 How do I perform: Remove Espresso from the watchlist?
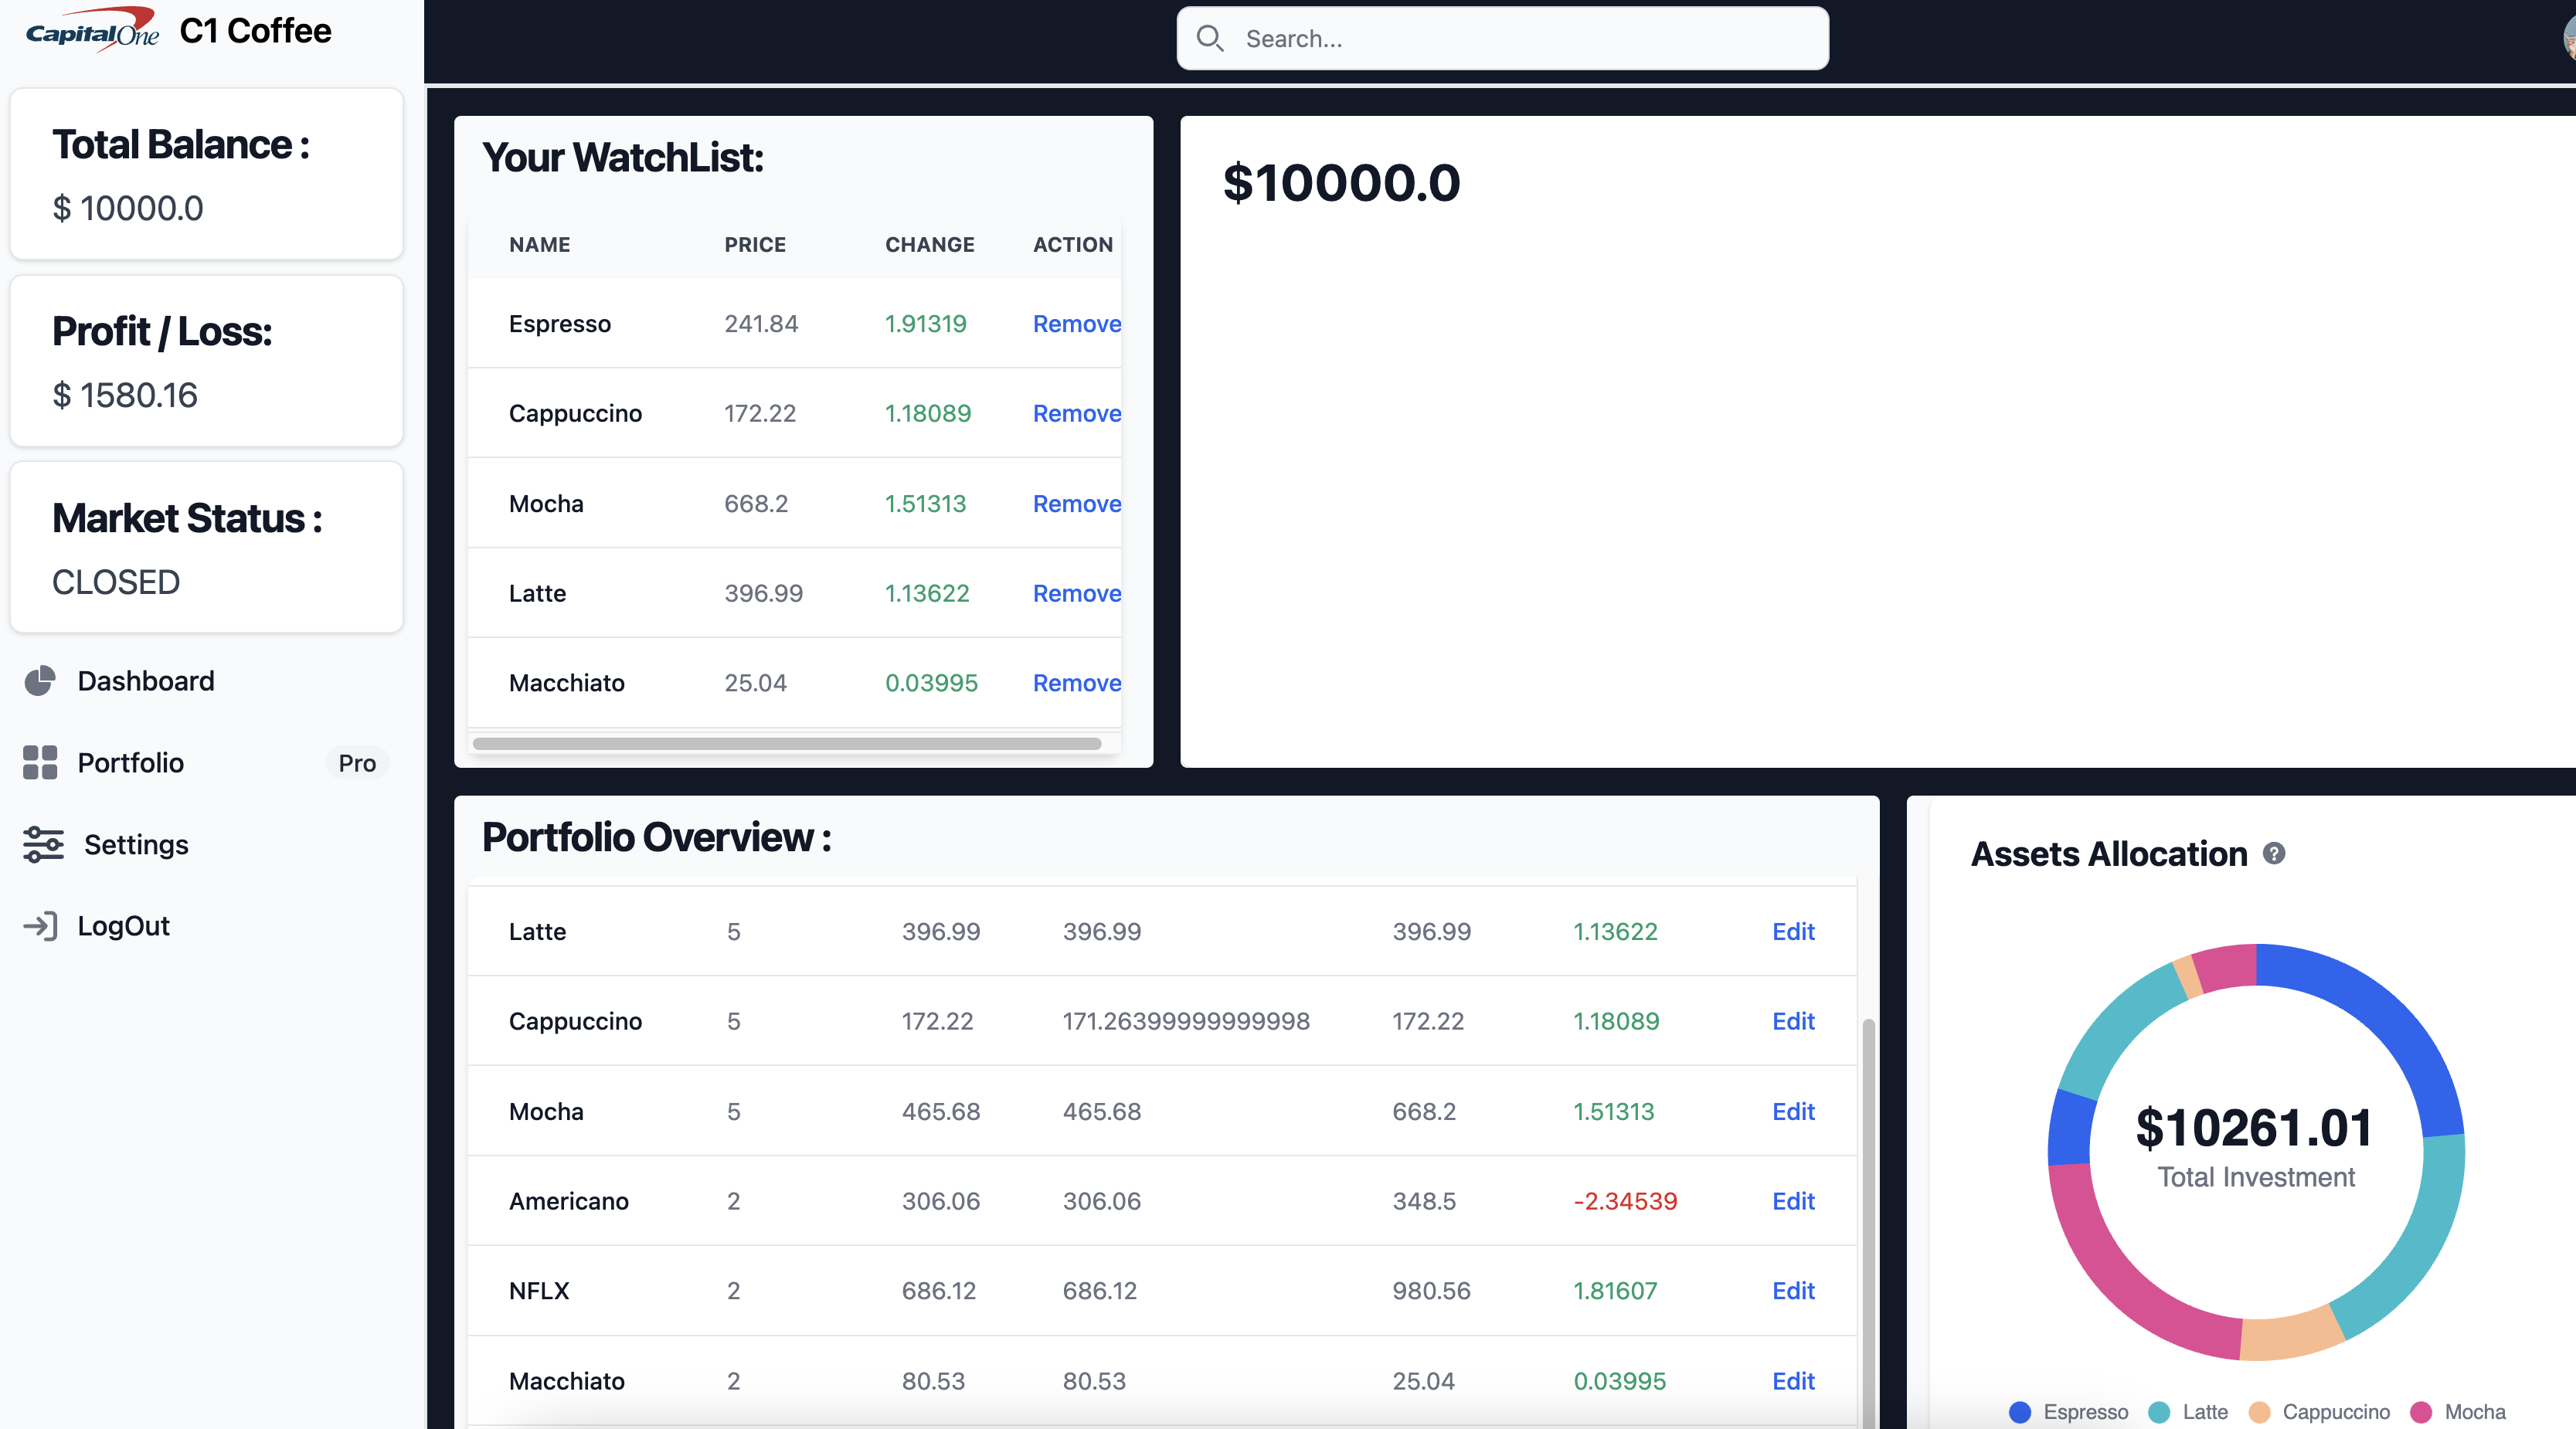click(1076, 323)
